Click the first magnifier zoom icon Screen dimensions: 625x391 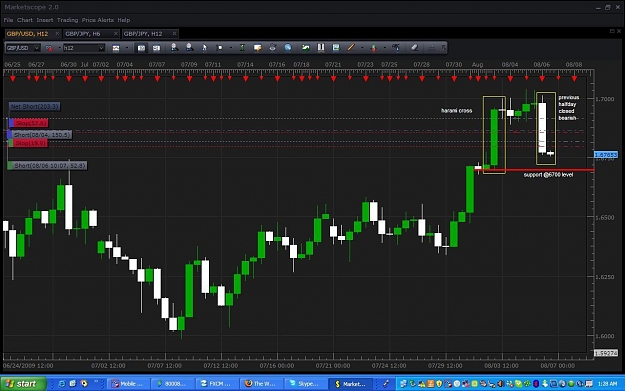pos(174,47)
